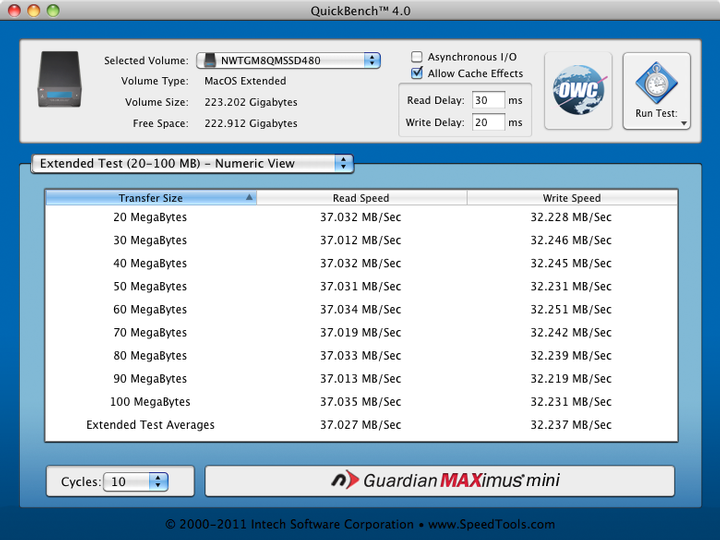Click the small drive icon in volume selector

pos(209,61)
